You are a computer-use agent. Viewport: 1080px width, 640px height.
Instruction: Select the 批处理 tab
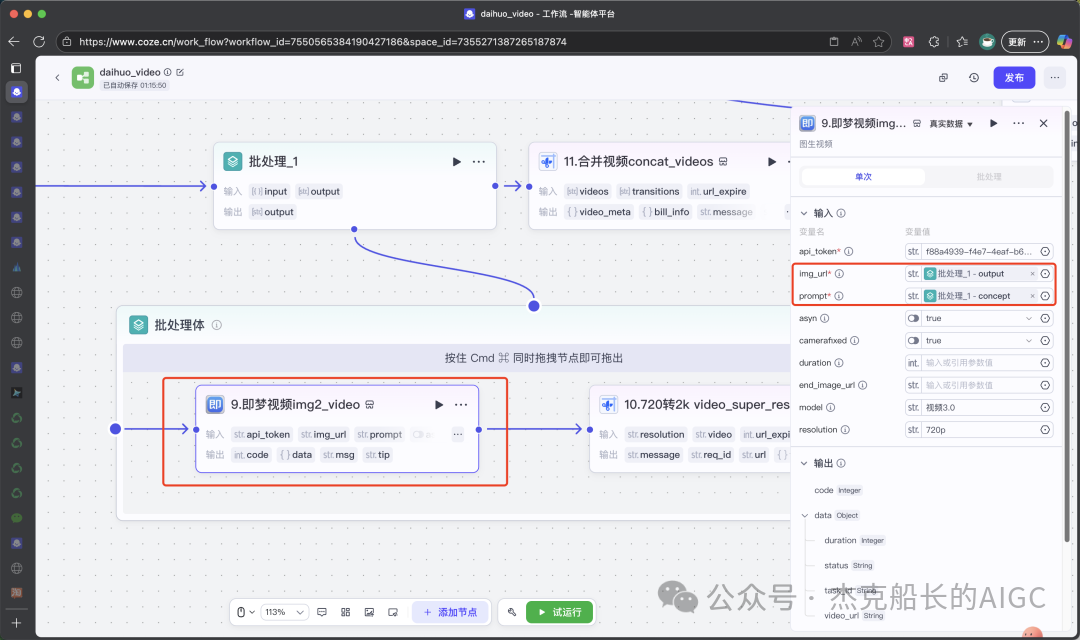tap(988, 177)
